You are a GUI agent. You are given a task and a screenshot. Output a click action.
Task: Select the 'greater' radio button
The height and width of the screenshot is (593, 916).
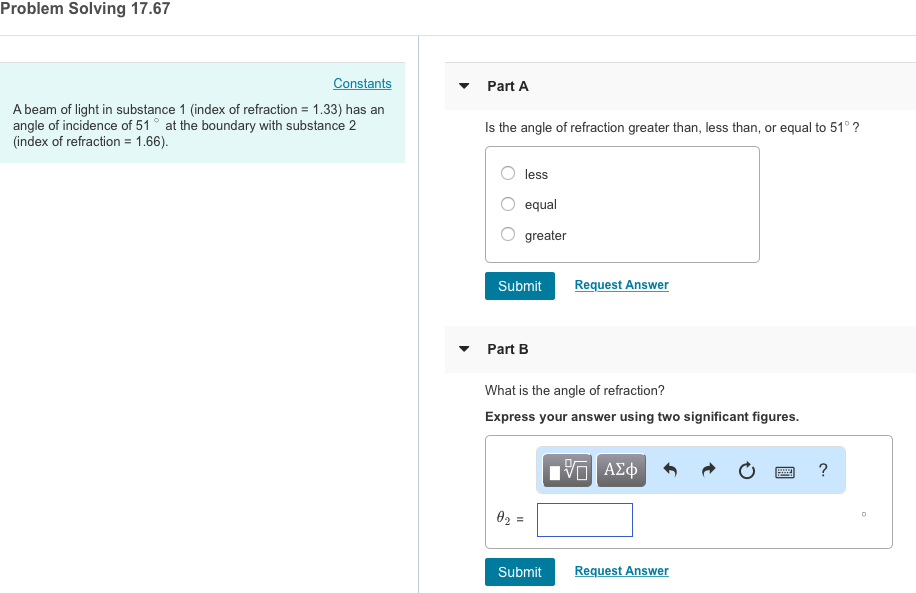click(508, 235)
